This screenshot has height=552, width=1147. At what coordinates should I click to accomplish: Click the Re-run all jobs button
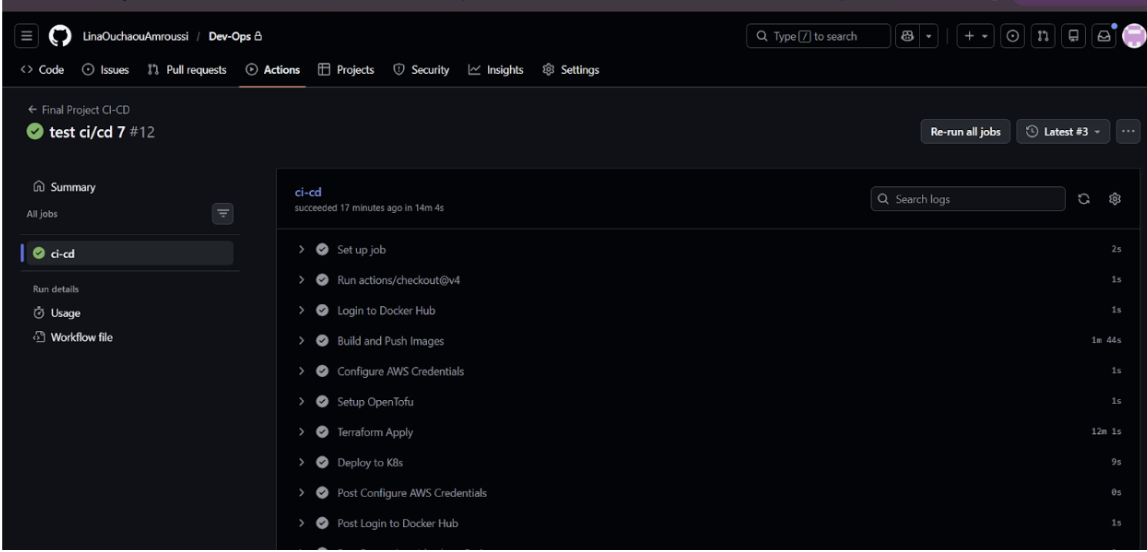pyautogui.click(x=965, y=132)
